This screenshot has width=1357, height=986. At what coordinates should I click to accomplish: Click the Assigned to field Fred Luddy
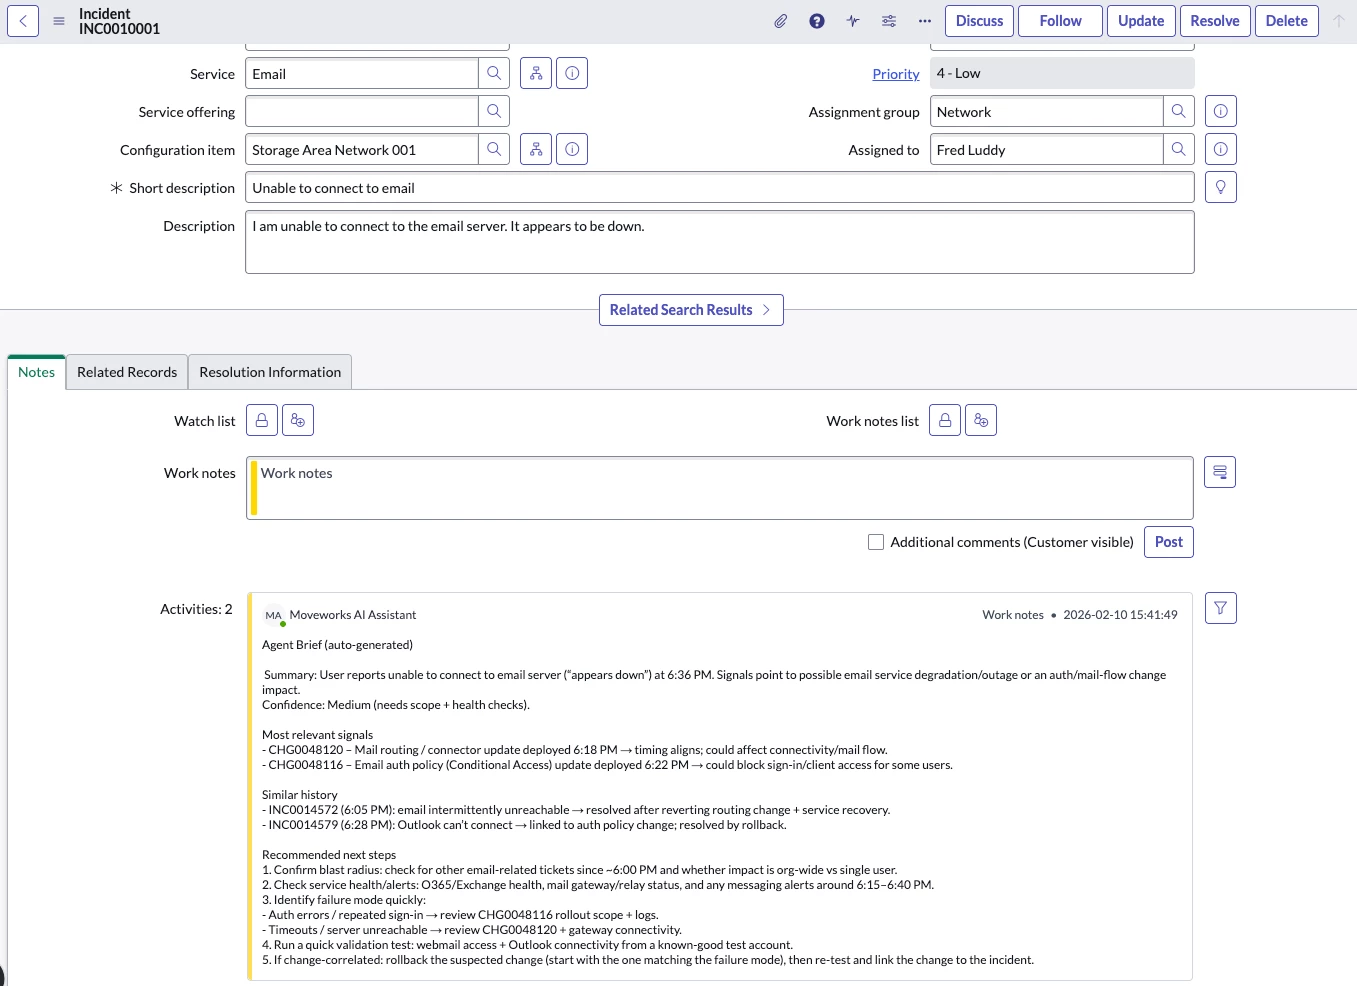pos(1047,150)
